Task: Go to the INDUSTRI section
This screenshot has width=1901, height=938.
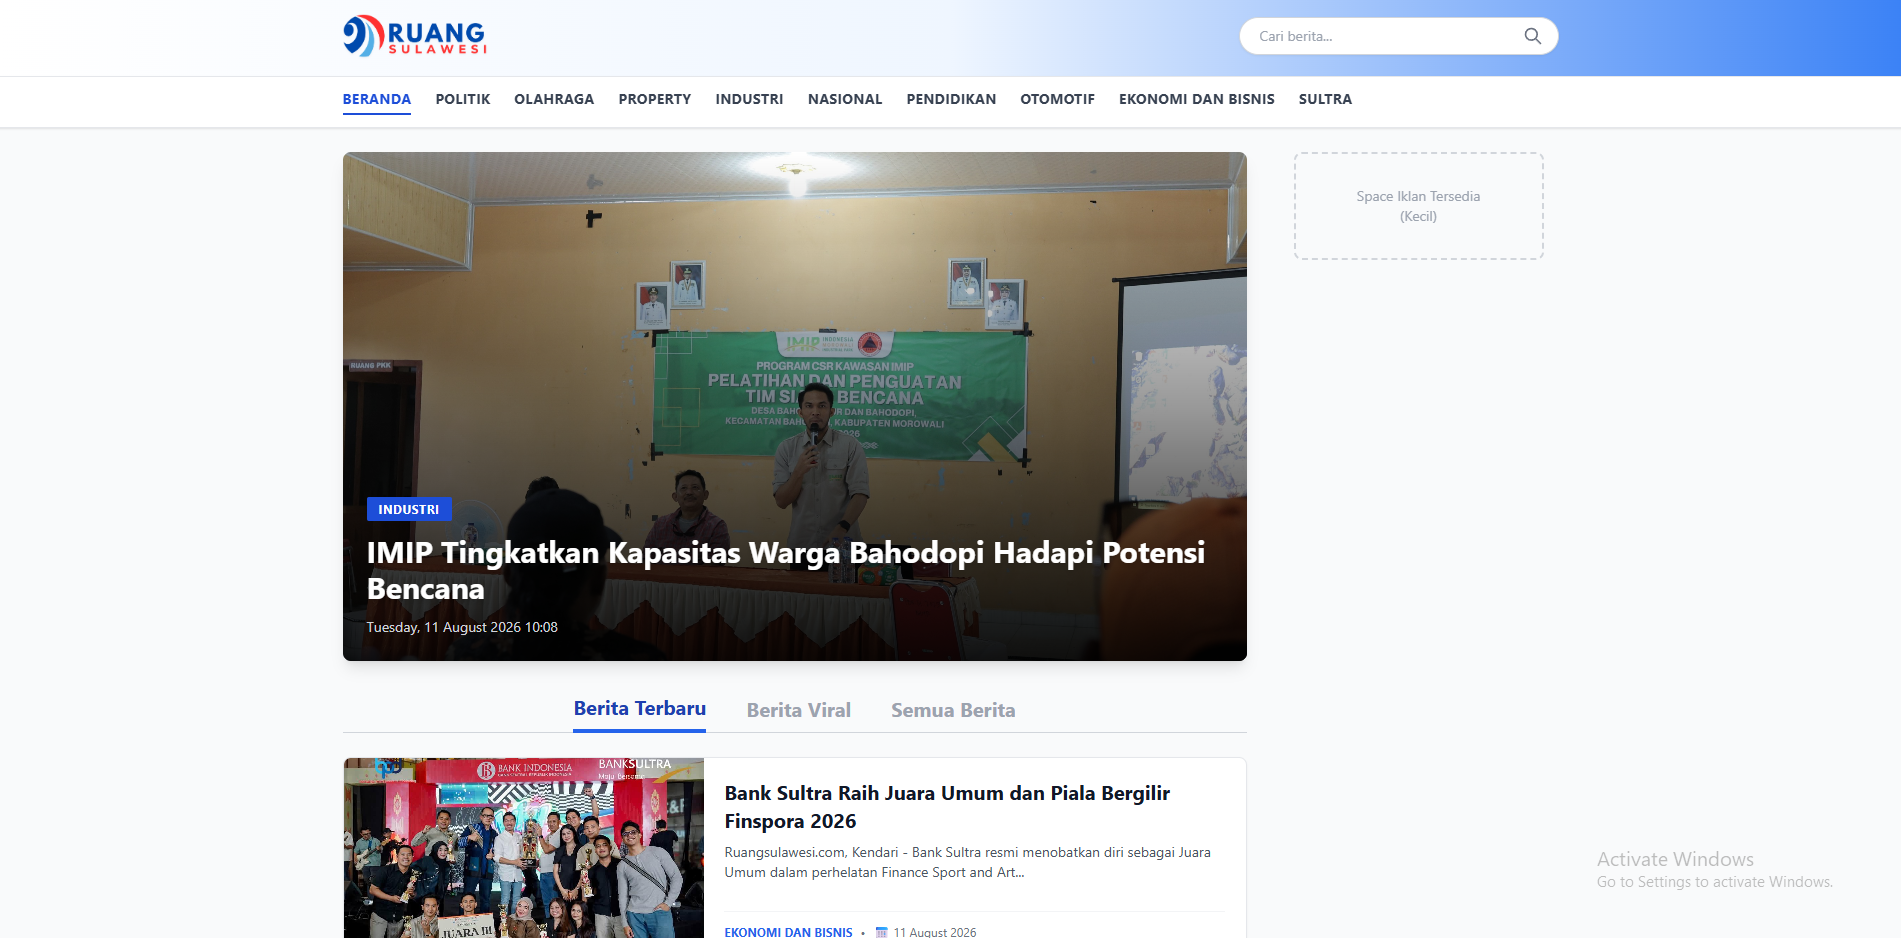Action: point(750,99)
